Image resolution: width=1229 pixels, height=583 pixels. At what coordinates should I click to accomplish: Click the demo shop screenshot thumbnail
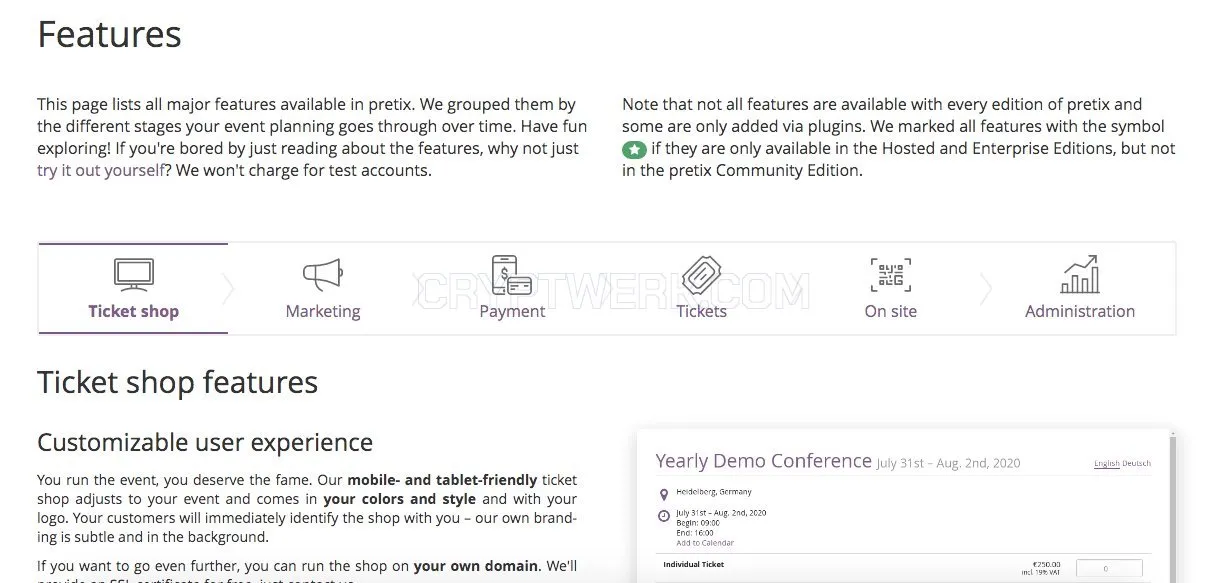(x=906, y=506)
